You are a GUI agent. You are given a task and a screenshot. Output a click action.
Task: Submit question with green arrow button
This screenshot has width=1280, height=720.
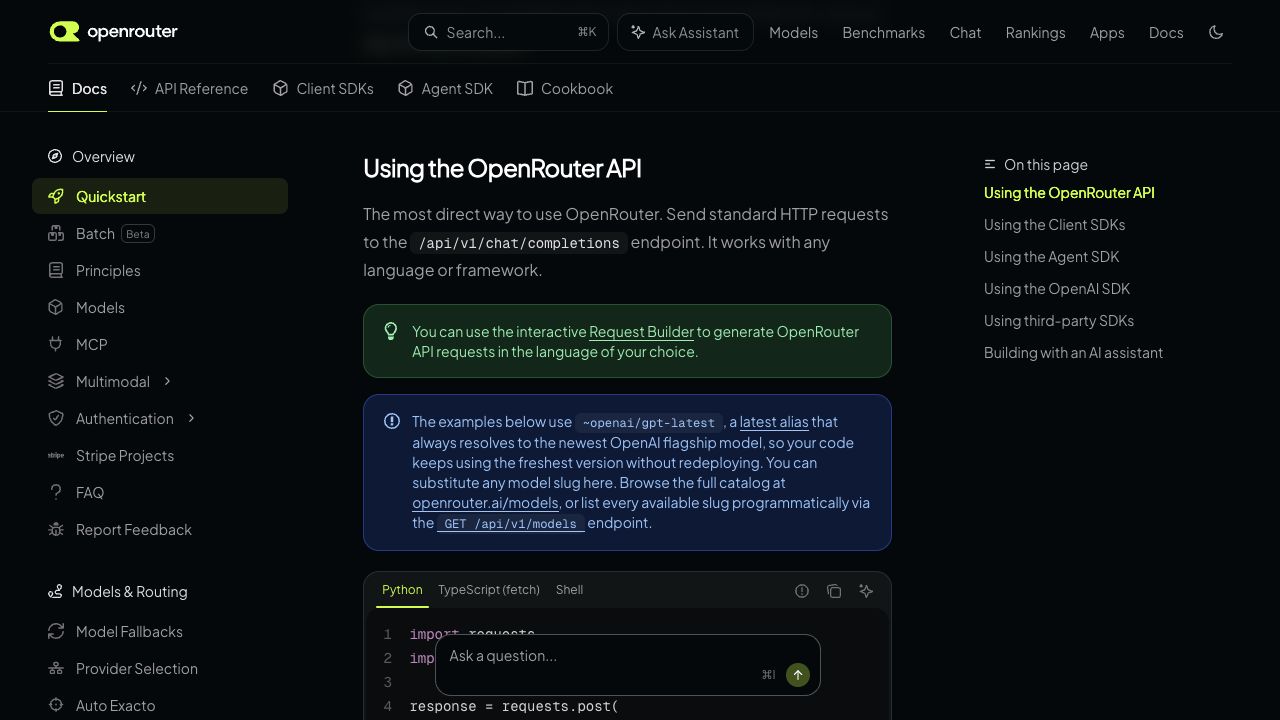coord(798,675)
